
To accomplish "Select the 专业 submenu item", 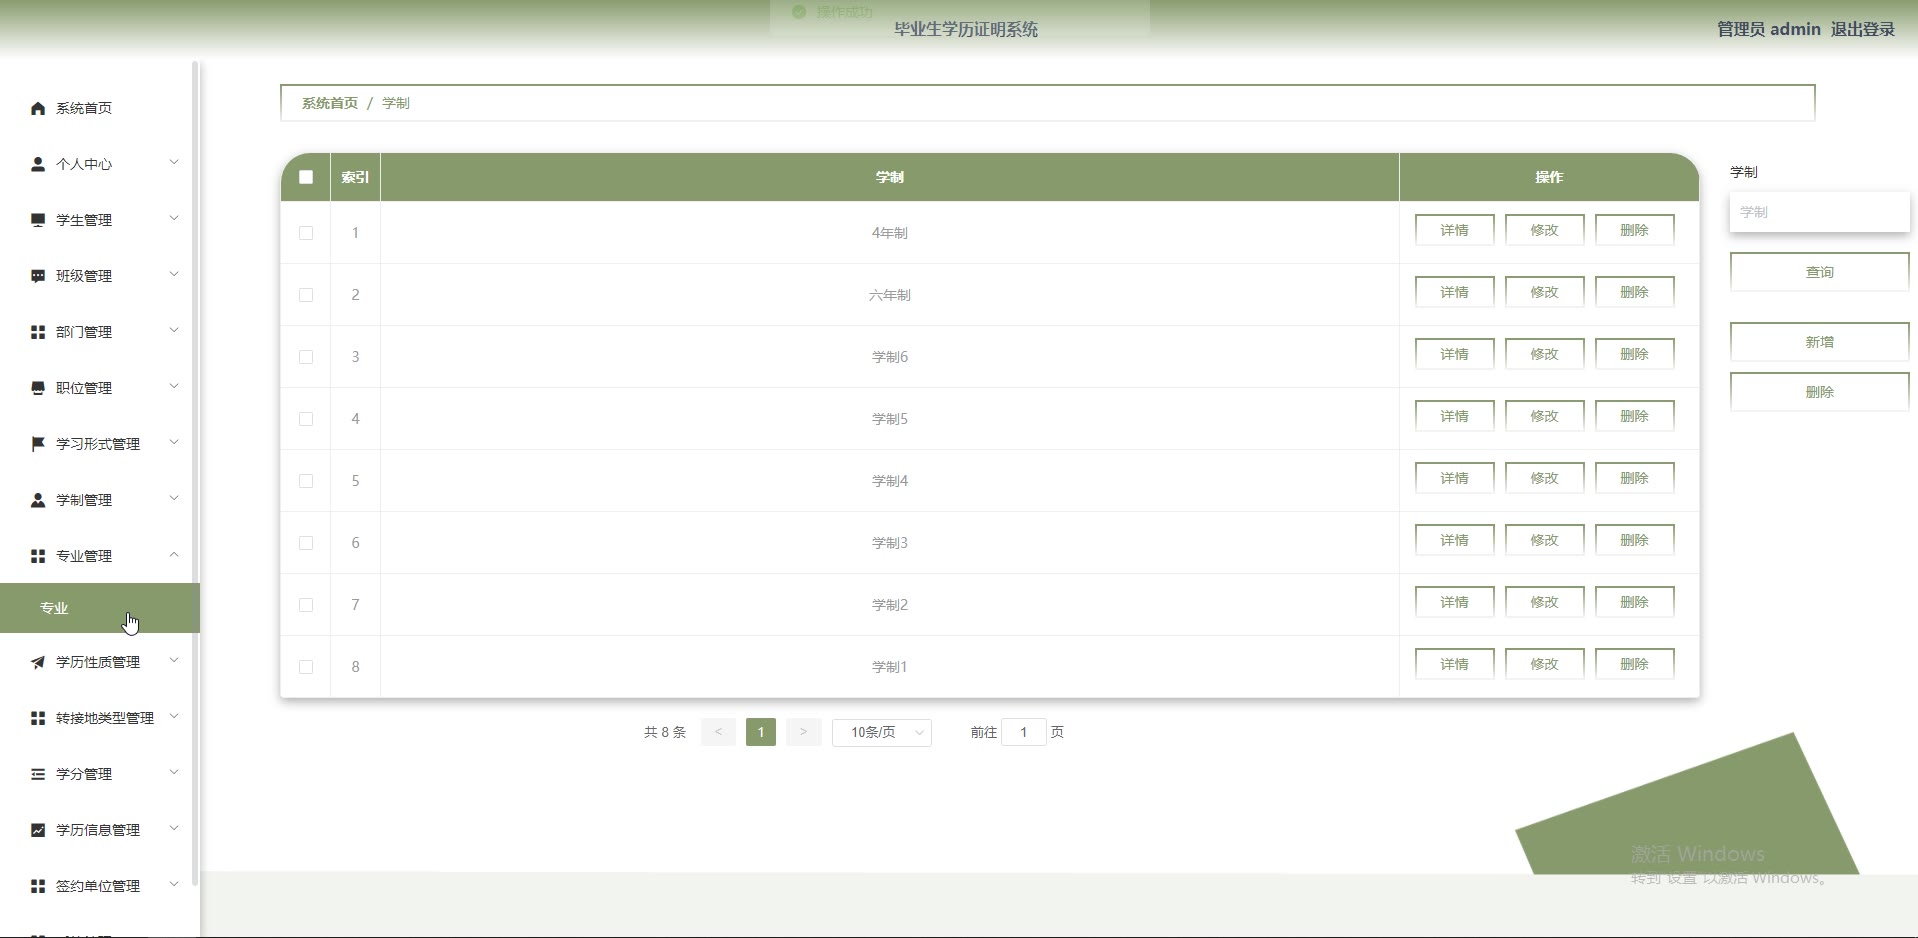I will point(100,608).
